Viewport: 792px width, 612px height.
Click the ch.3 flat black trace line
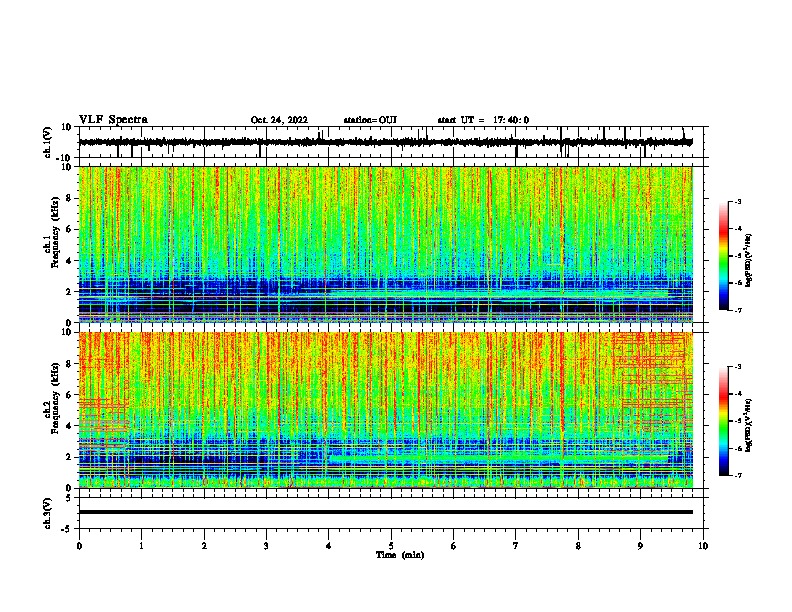[386, 512]
